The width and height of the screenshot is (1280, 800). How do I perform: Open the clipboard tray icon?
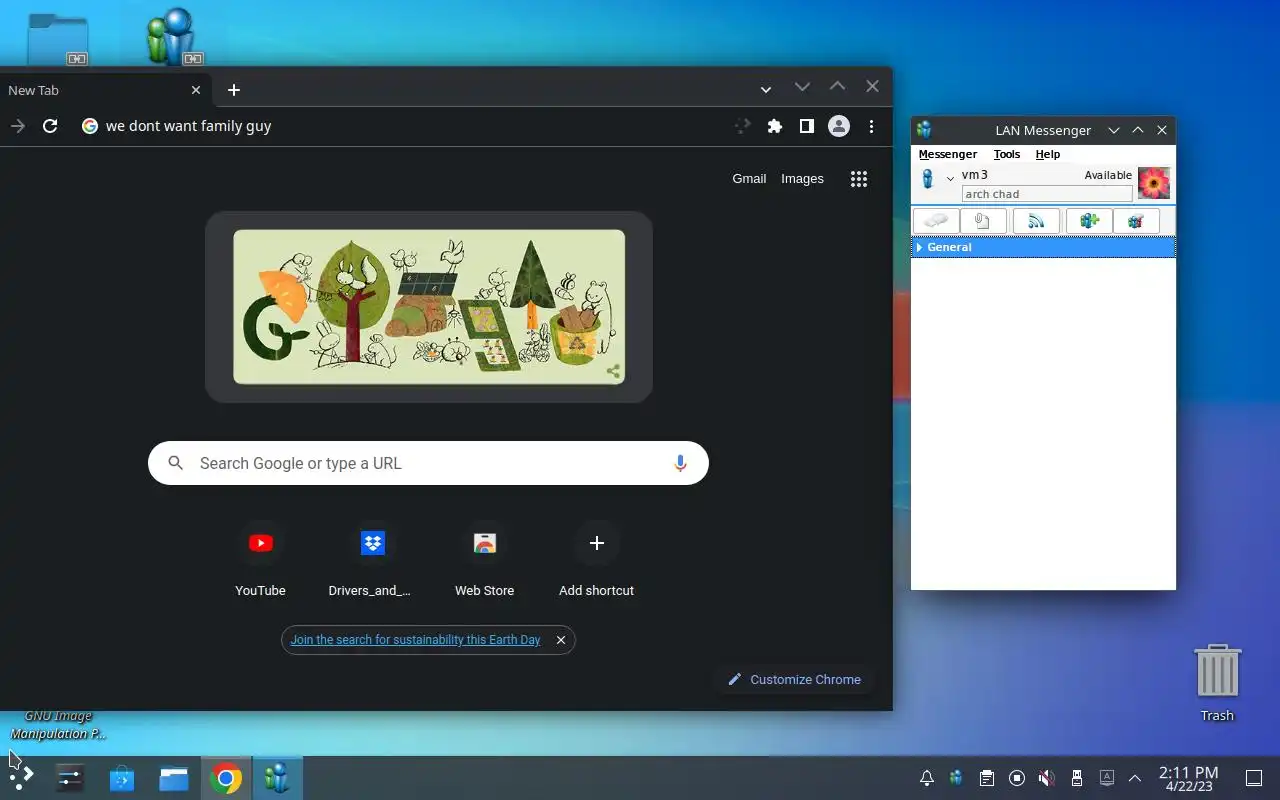[987, 778]
